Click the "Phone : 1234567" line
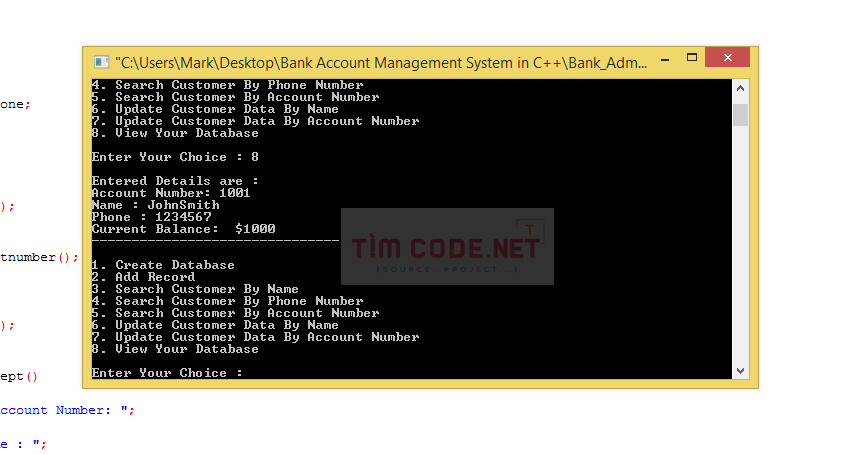 point(152,217)
